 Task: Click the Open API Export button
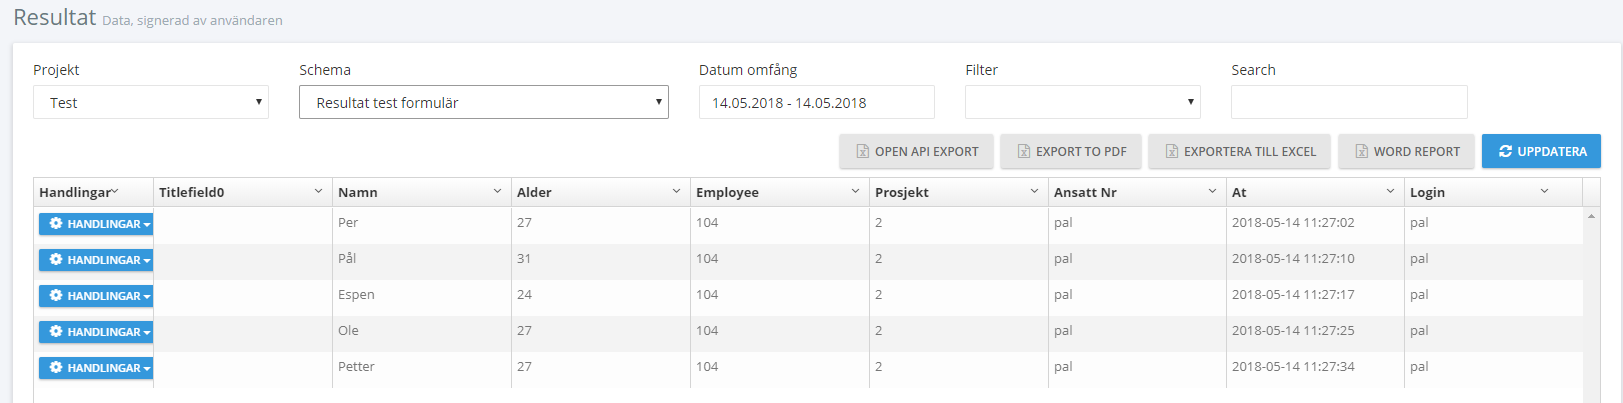point(916,151)
